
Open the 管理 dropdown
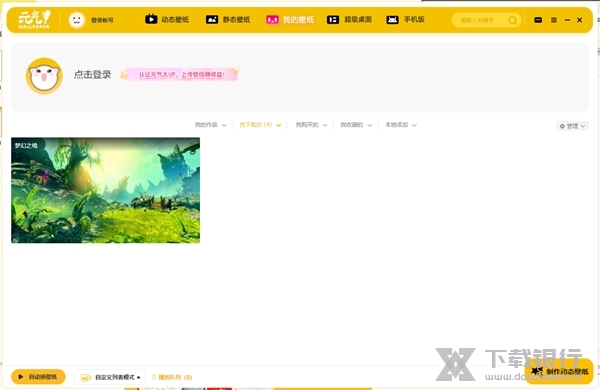tap(572, 126)
